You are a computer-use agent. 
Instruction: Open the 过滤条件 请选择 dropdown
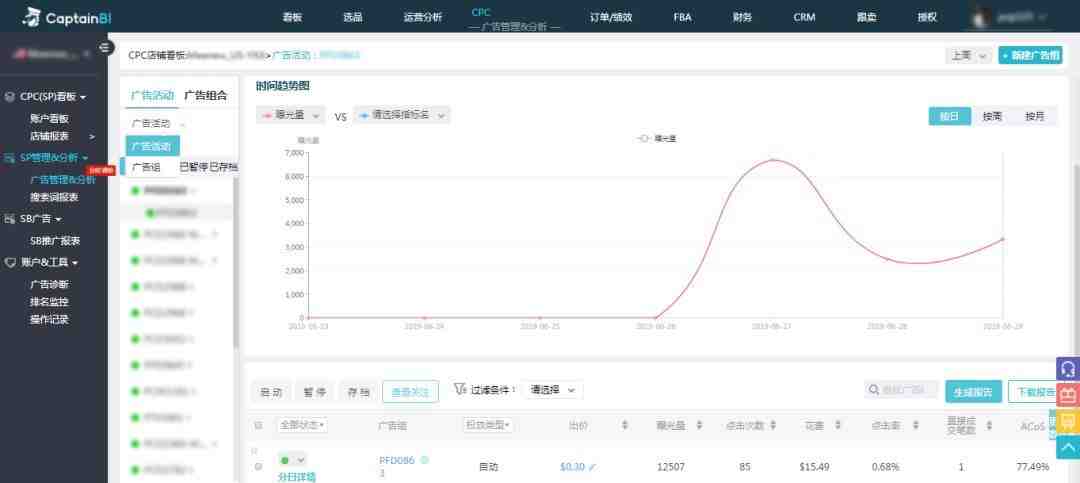pos(552,389)
